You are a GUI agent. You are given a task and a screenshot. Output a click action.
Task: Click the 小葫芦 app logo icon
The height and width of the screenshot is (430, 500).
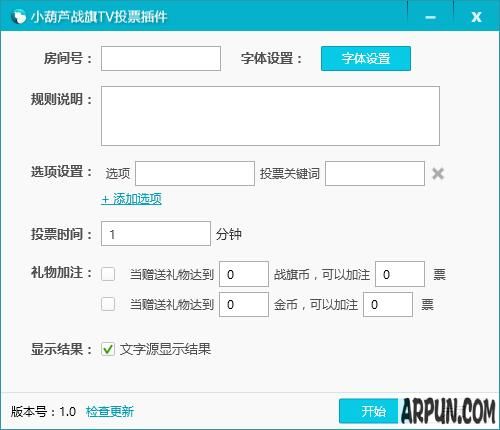(x=18, y=17)
